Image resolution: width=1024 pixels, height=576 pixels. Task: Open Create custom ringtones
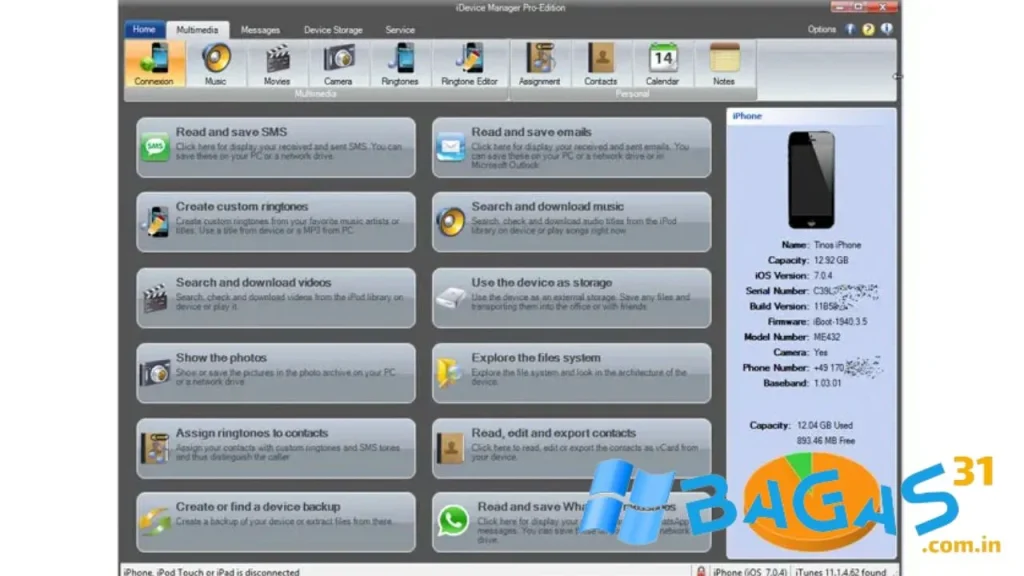(x=276, y=222)
